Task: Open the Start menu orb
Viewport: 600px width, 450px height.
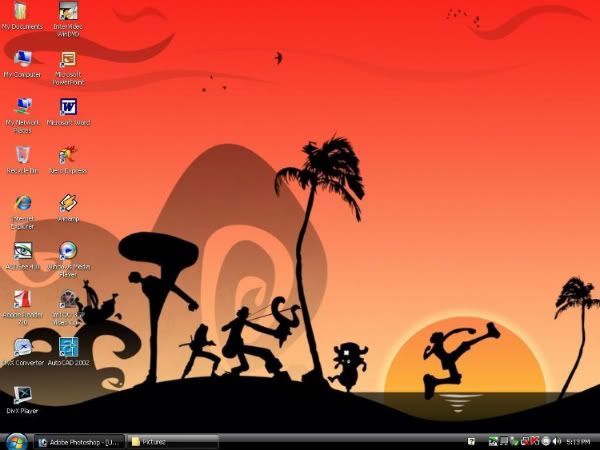Action: pos(16,442)
